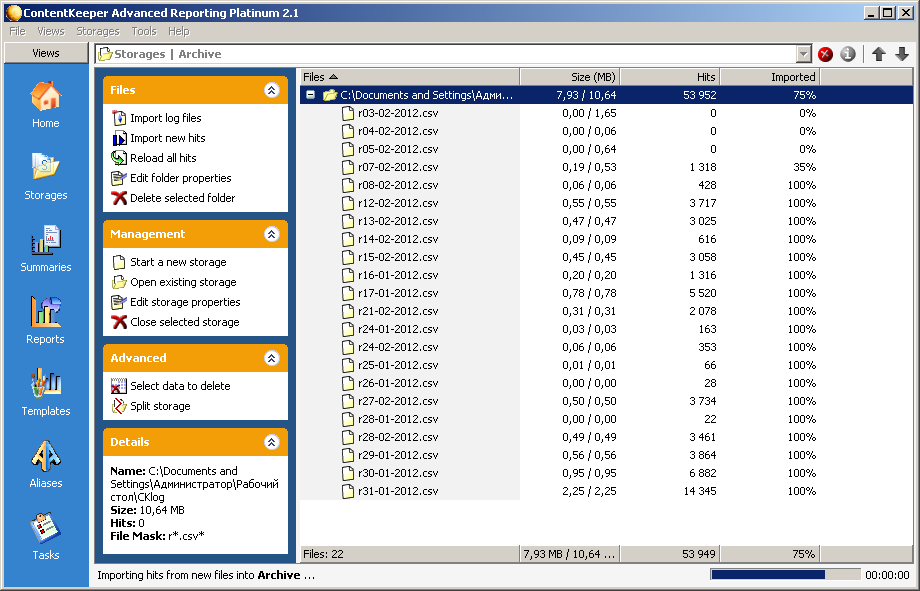Sort by the Files column header
The width and height of the screenshot is (920, 591).
(x=410, y=77)
